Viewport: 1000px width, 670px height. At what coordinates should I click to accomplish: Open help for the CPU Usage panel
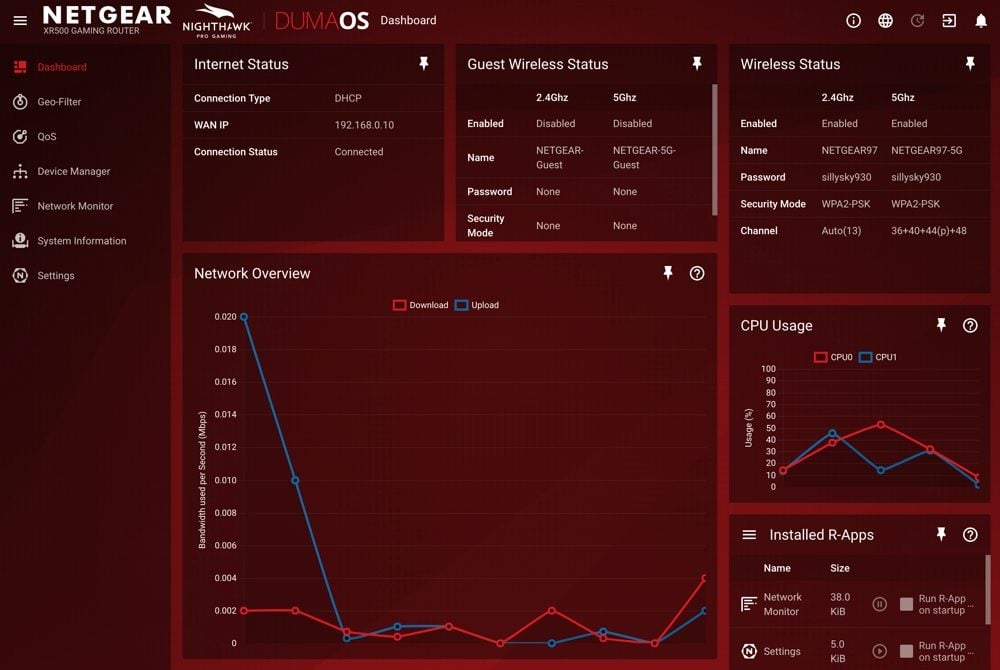pyautogui.click(x=970, y=326)
